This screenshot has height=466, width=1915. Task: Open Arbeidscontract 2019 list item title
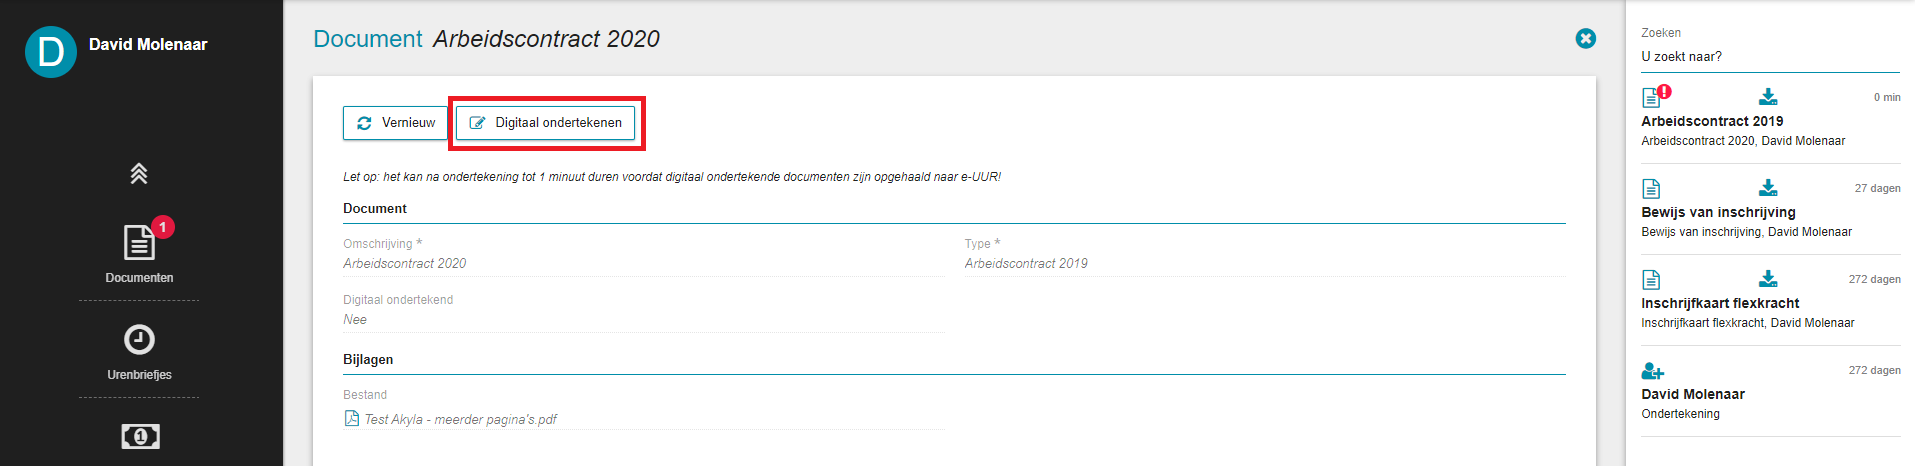1712,121
